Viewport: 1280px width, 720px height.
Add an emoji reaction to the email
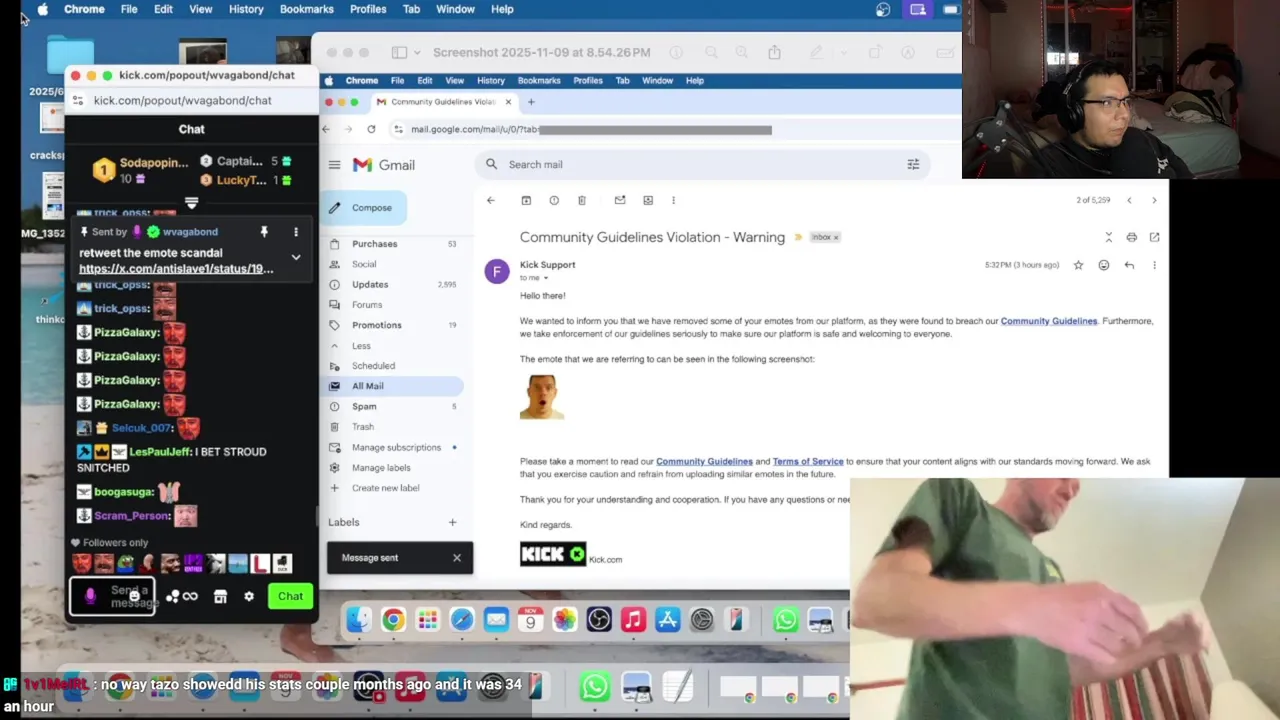click(x=1104, y=265)
